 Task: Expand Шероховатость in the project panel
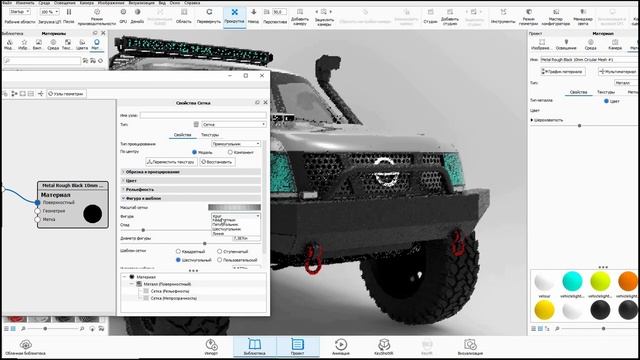pyautogui.click(x=532, y=120)
